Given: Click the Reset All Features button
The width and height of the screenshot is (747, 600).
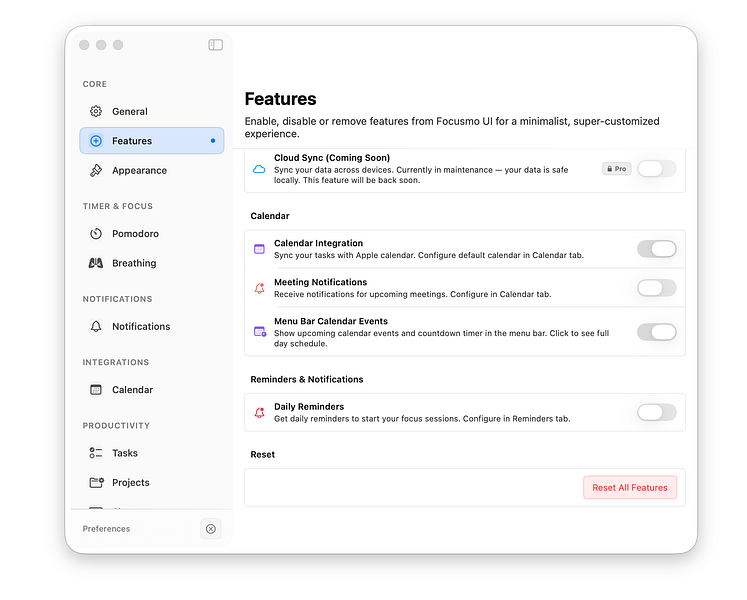Looking at the screenshot, I should [630, 488].
